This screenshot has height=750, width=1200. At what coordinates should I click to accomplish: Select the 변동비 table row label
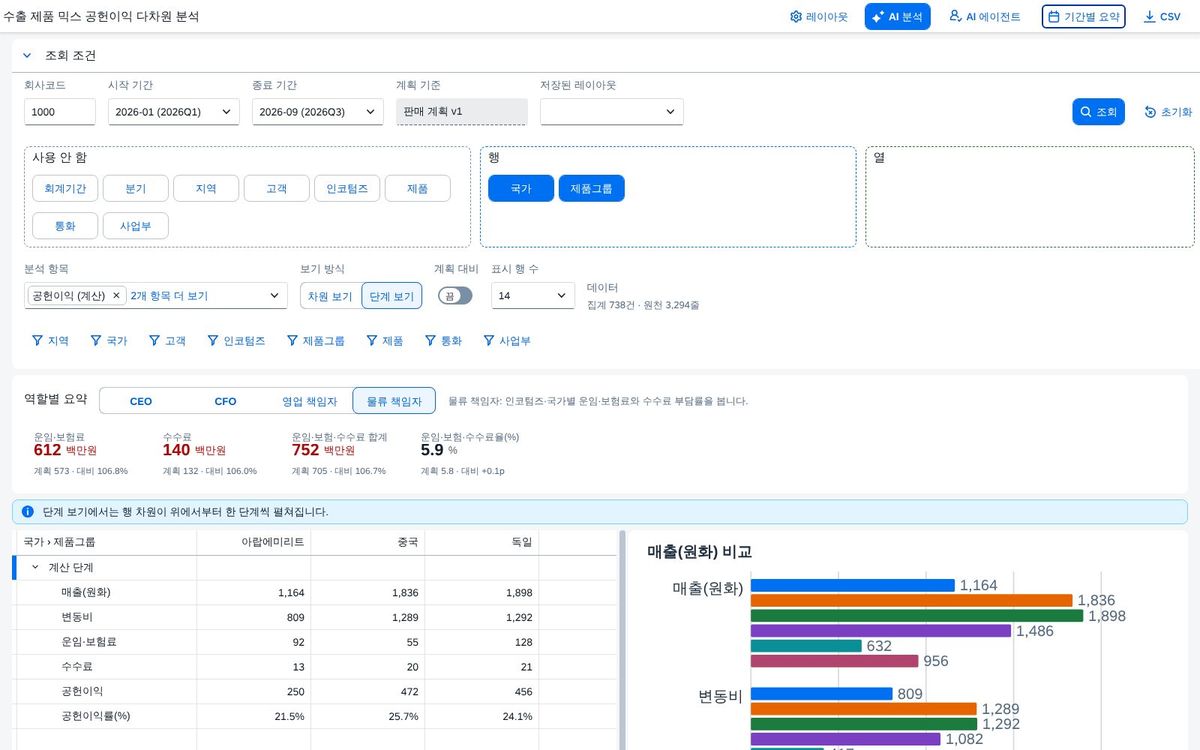76,618
